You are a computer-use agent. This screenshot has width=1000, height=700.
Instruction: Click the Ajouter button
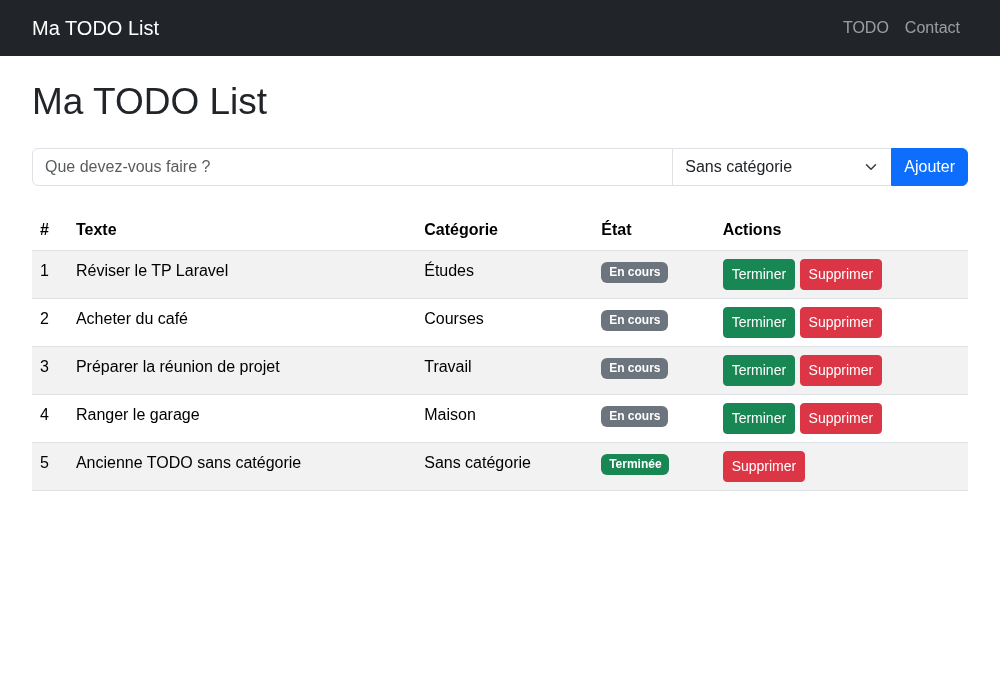click(x=929, y=167)
